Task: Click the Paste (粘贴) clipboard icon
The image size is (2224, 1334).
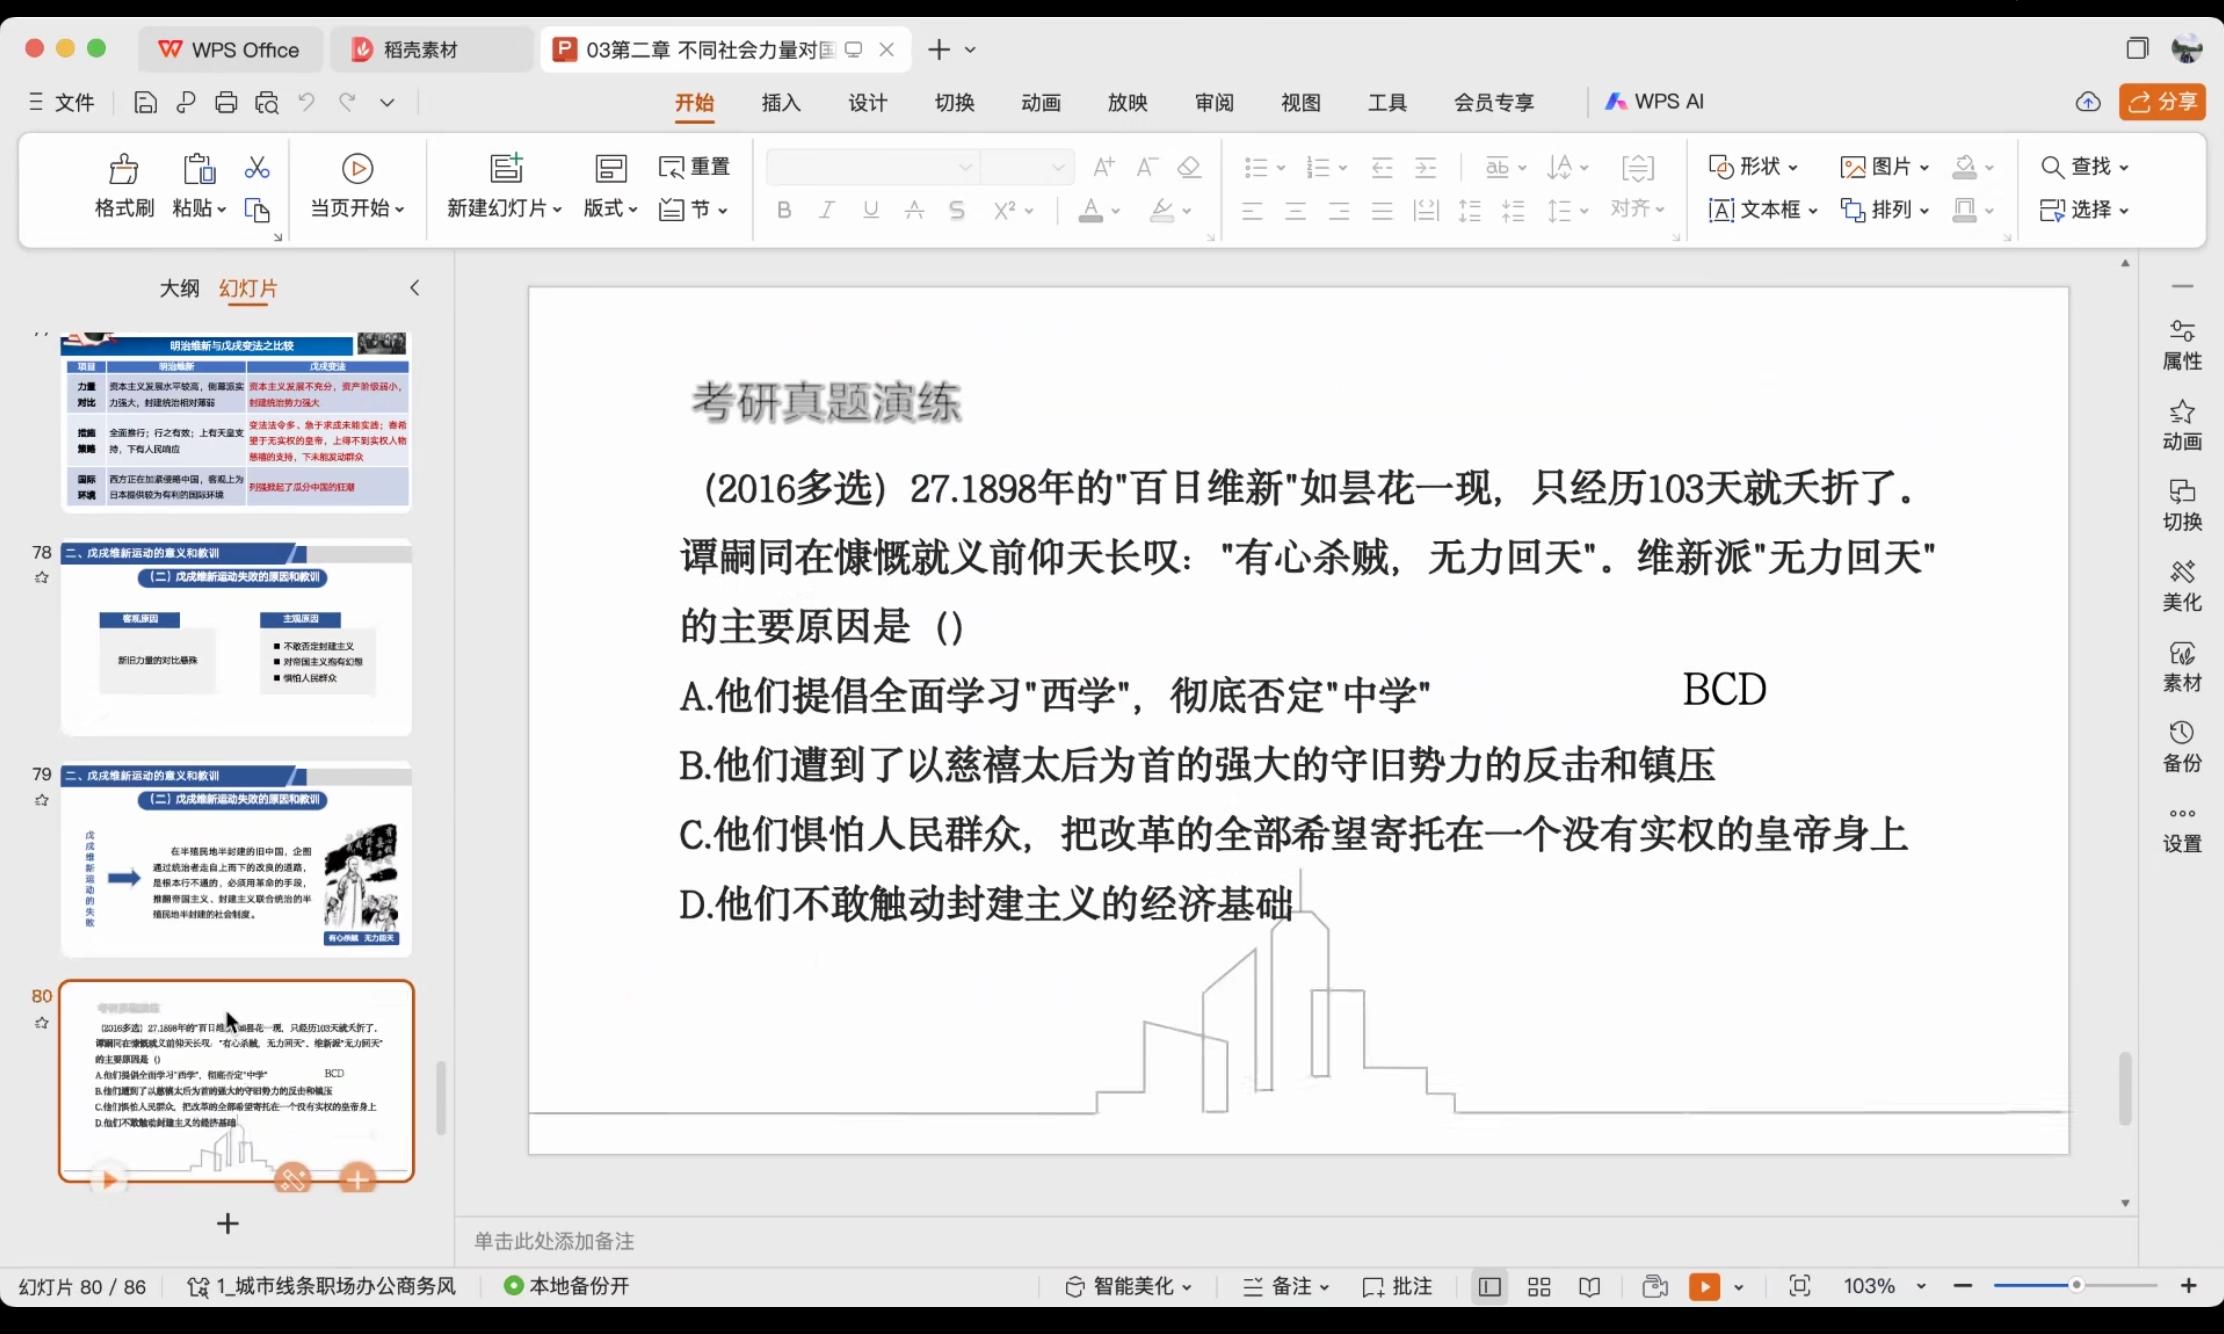Action: coord(199,169)
